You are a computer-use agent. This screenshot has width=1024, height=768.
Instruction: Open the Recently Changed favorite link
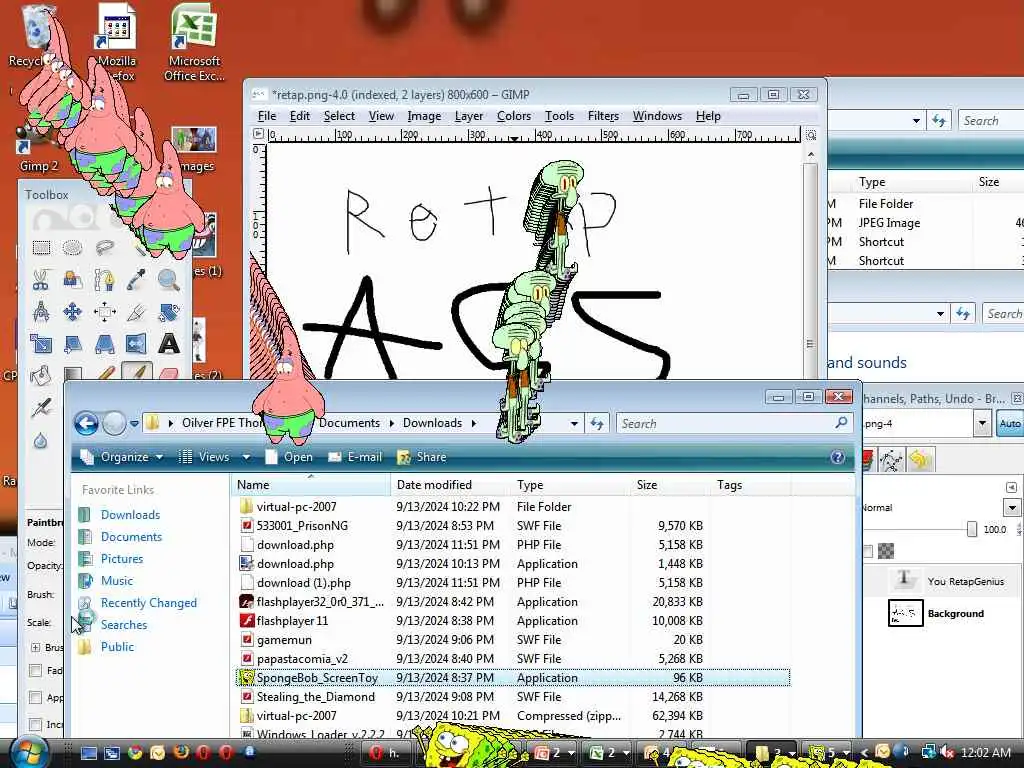148,603
